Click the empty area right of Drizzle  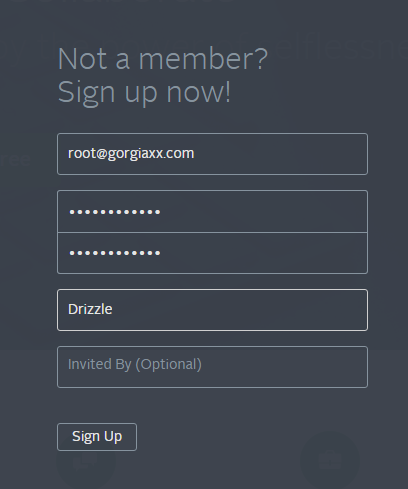(240, 310)
